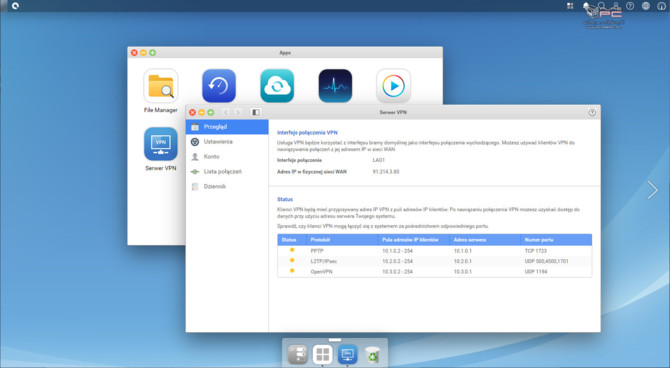670x368 pixels.
Task: Open the globe language icon in top bar
Action: coord(646,6)
